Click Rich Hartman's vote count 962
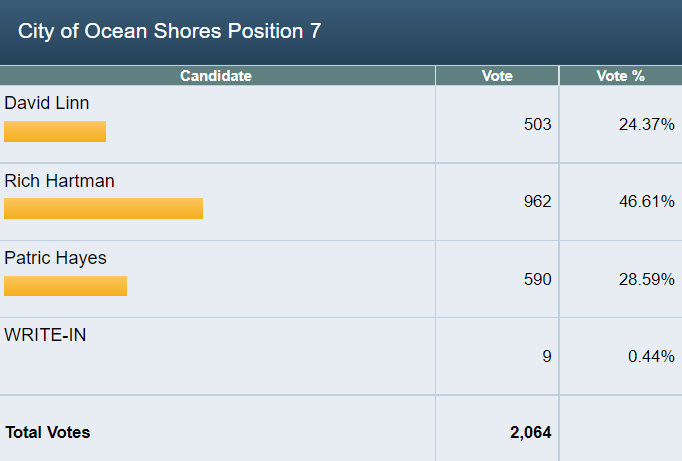 (537, 202)
